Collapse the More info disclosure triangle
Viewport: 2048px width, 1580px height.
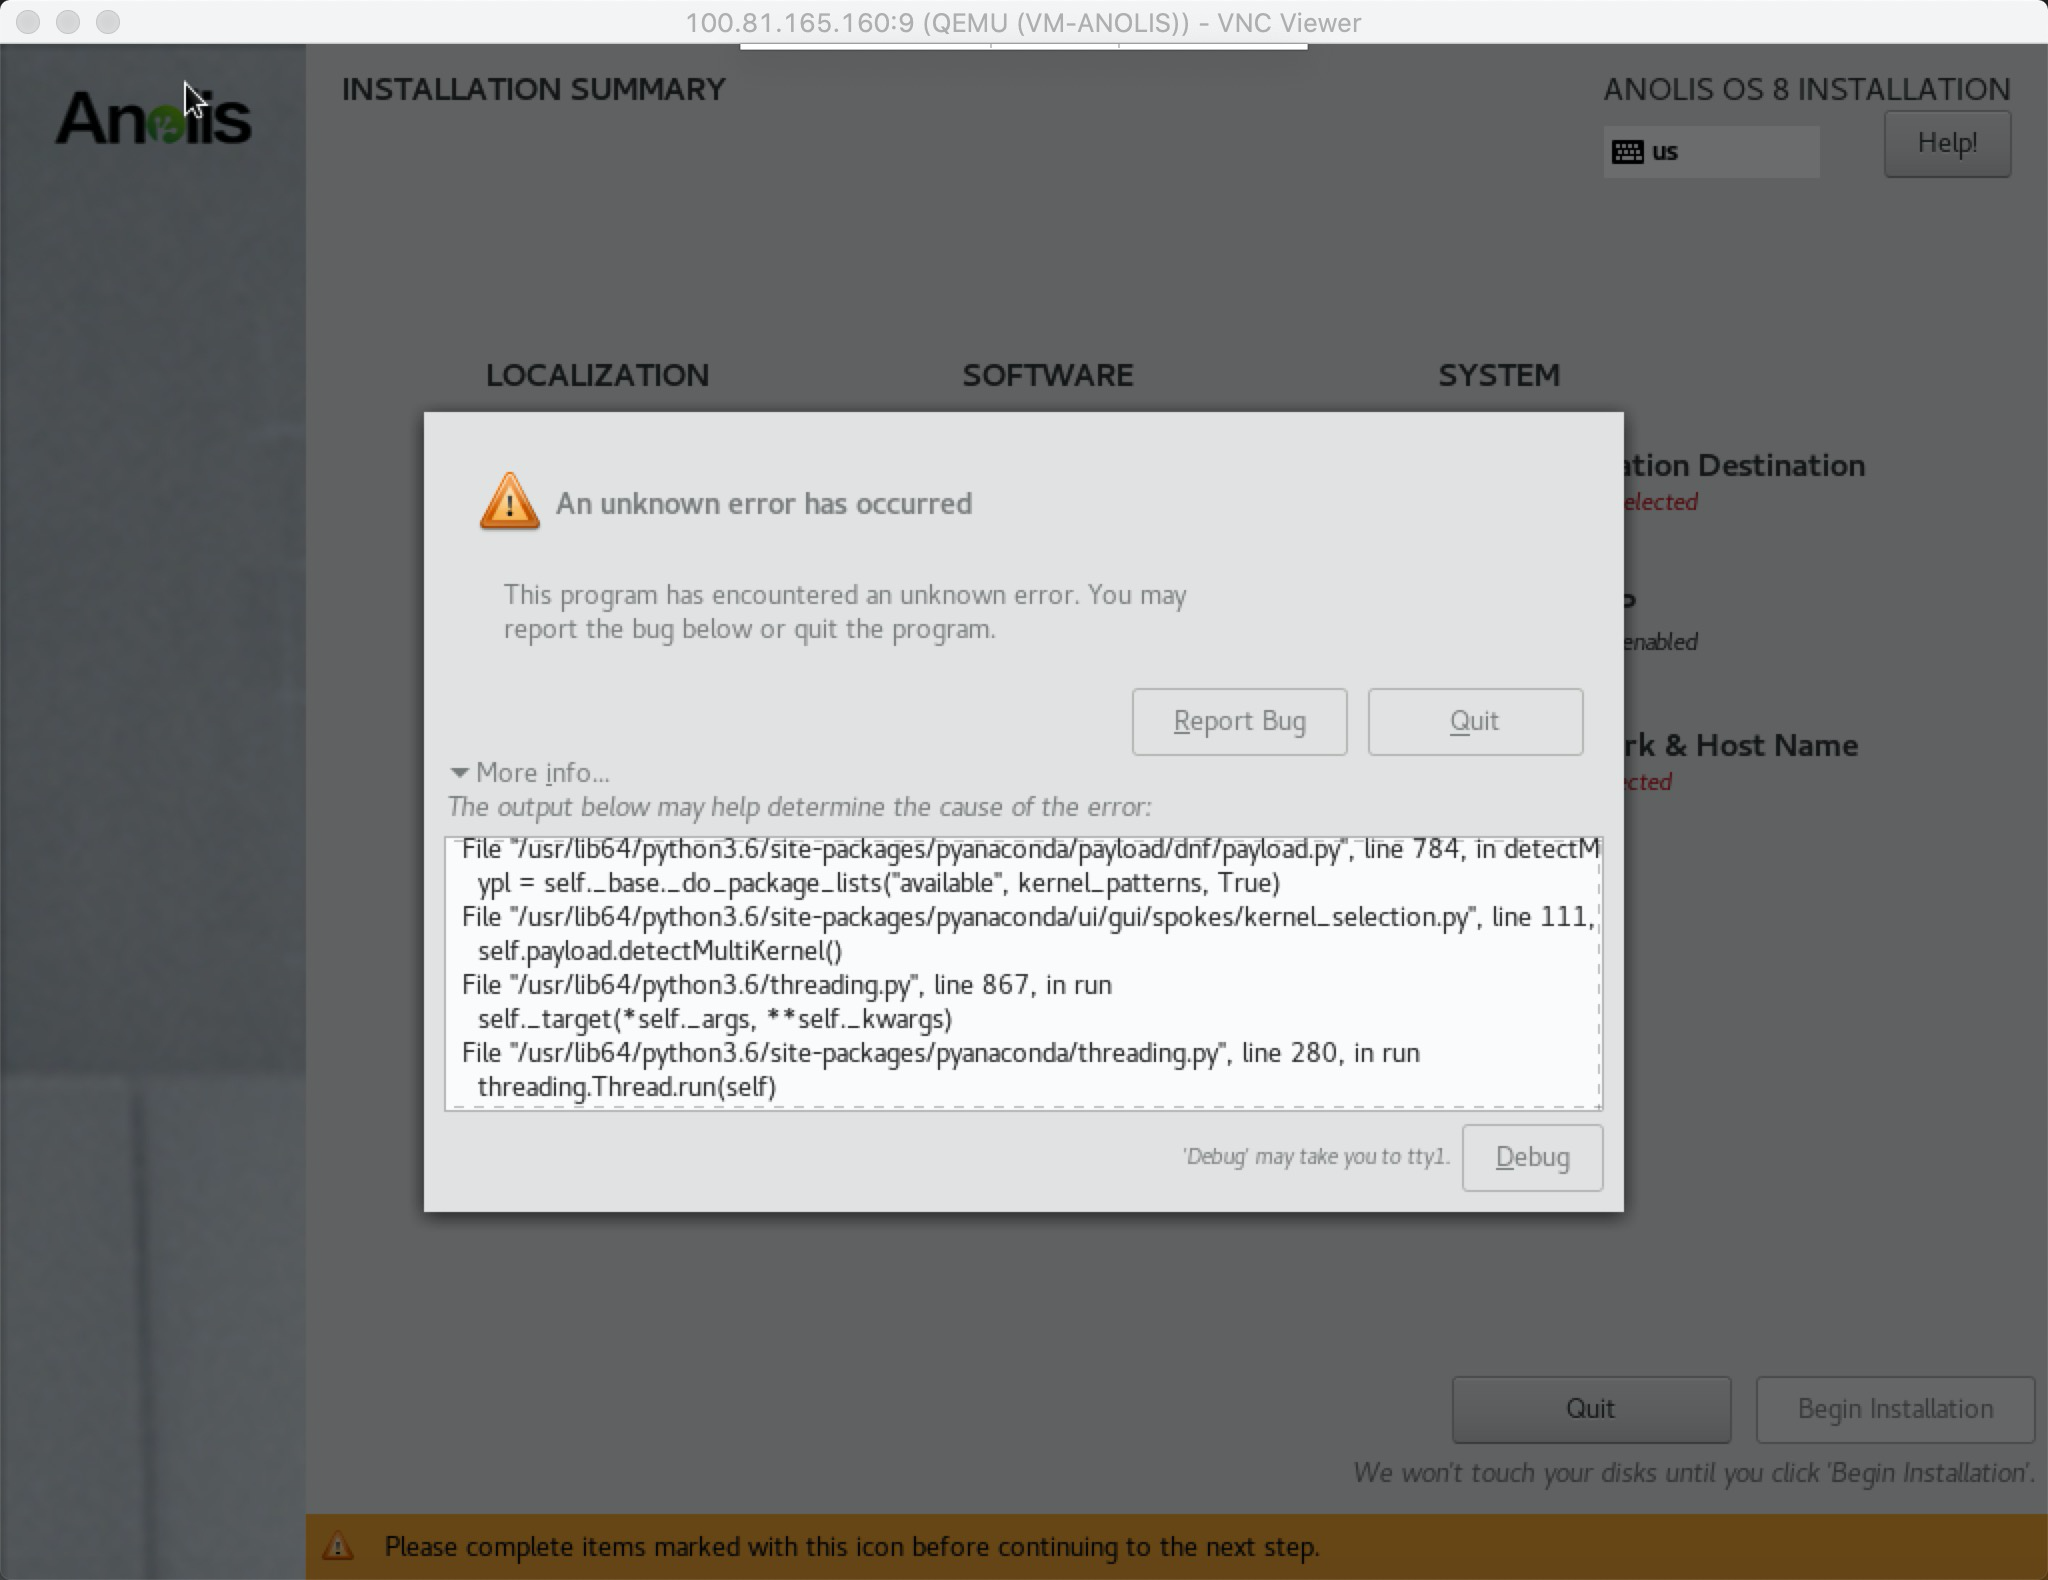click(x=460, y=773)
